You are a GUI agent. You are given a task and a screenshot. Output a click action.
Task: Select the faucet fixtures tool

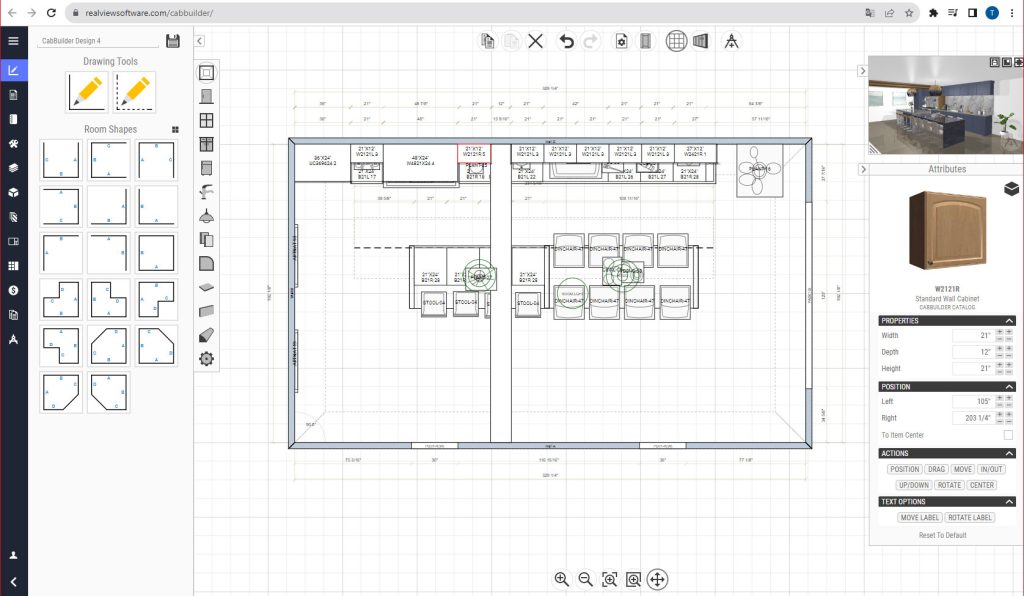(x=206, y=192)
